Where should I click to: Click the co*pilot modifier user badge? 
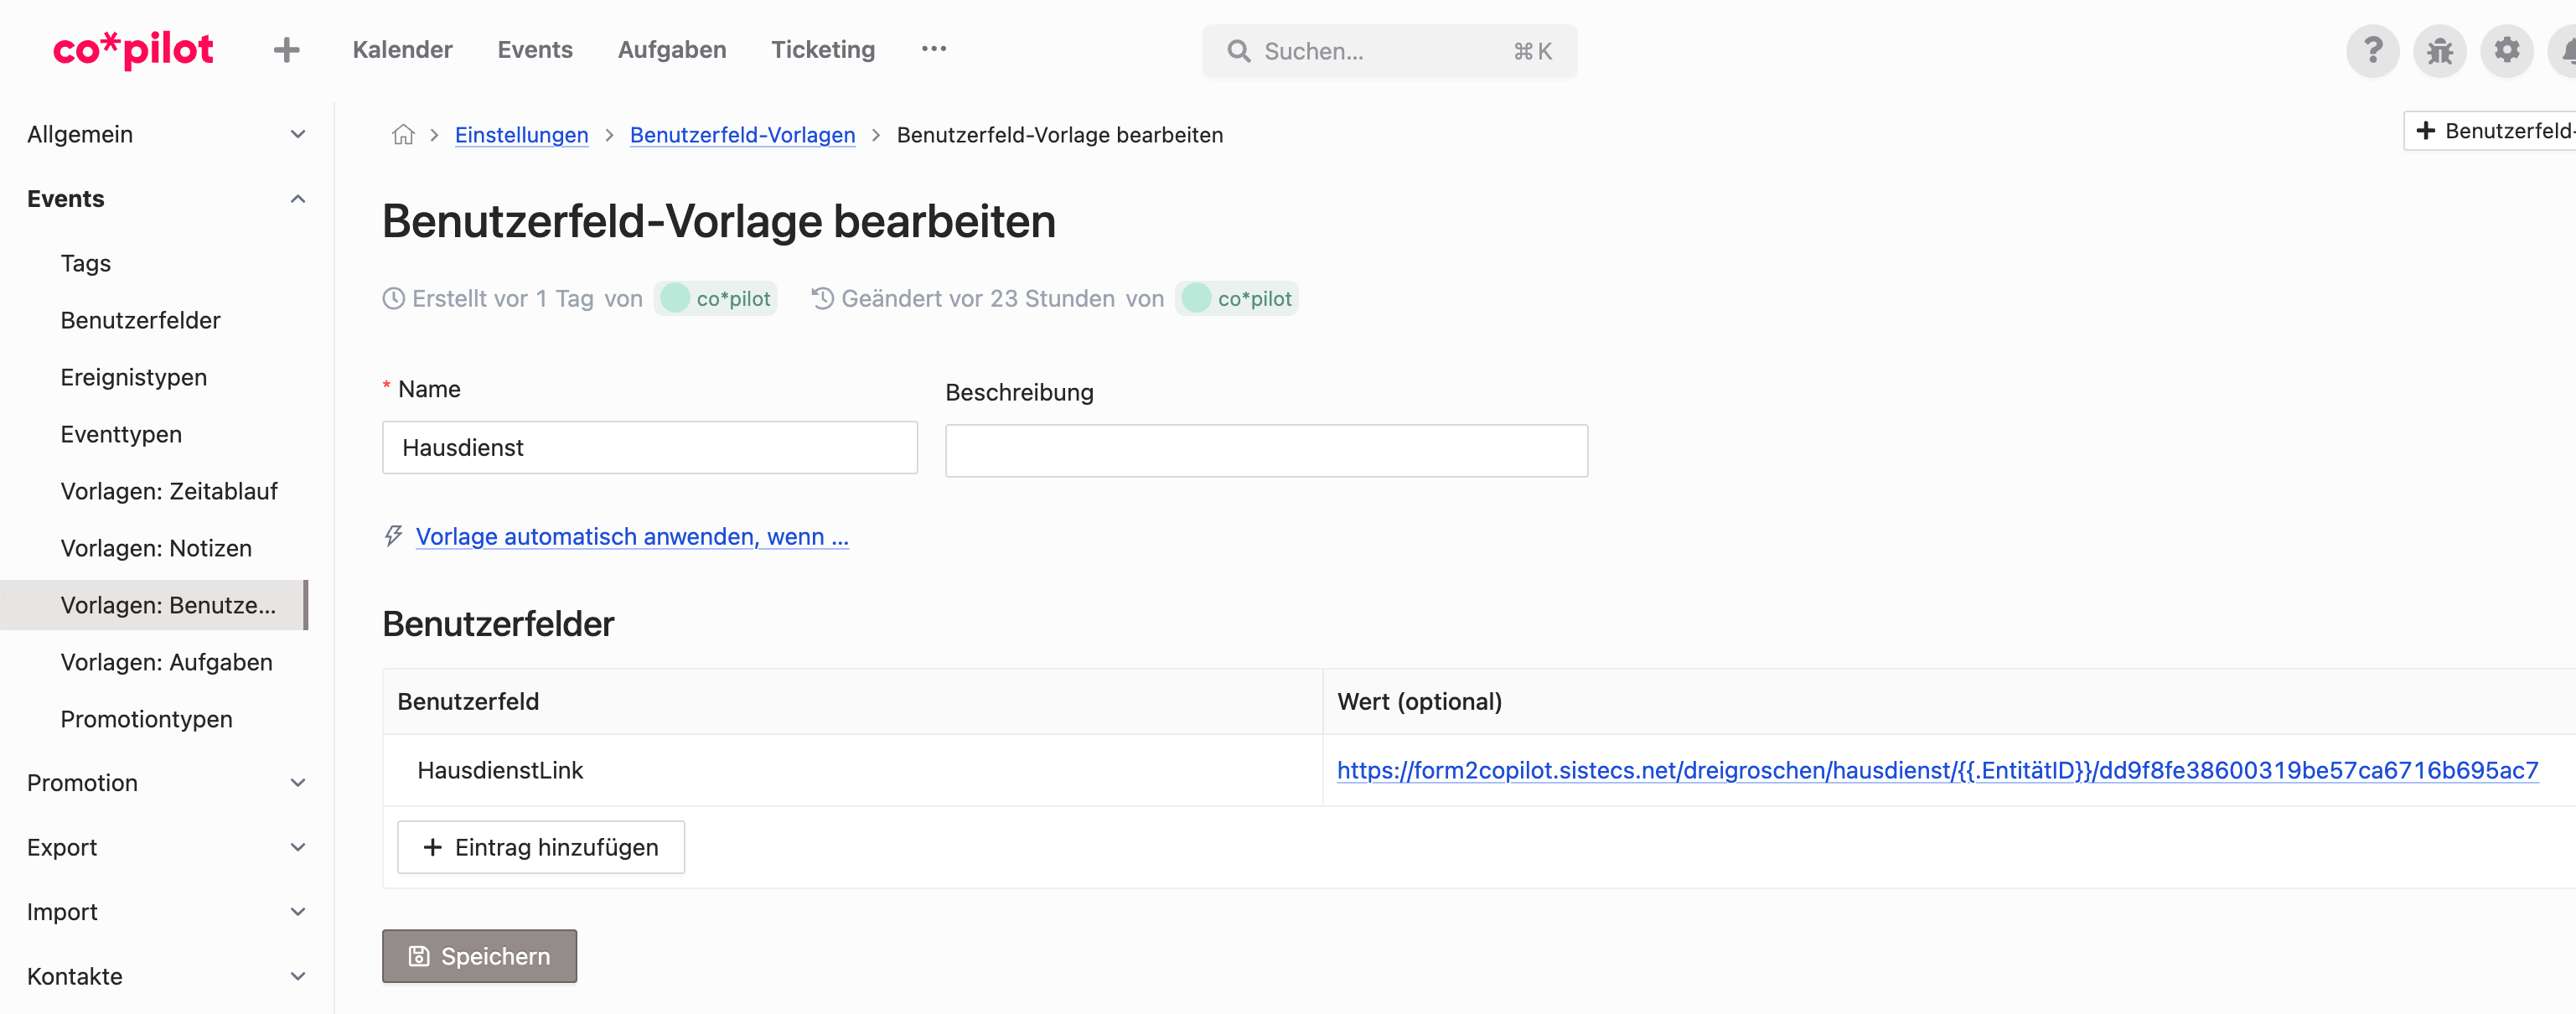click(1237, 298)
